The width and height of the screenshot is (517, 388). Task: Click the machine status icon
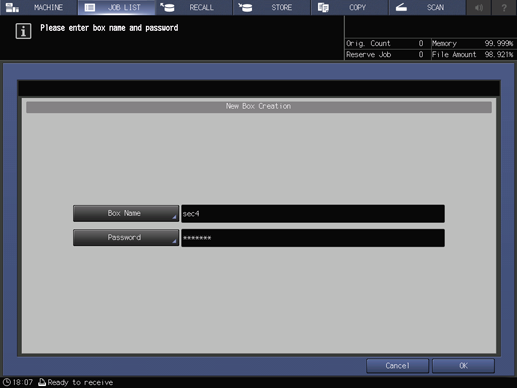coord(12,7)
